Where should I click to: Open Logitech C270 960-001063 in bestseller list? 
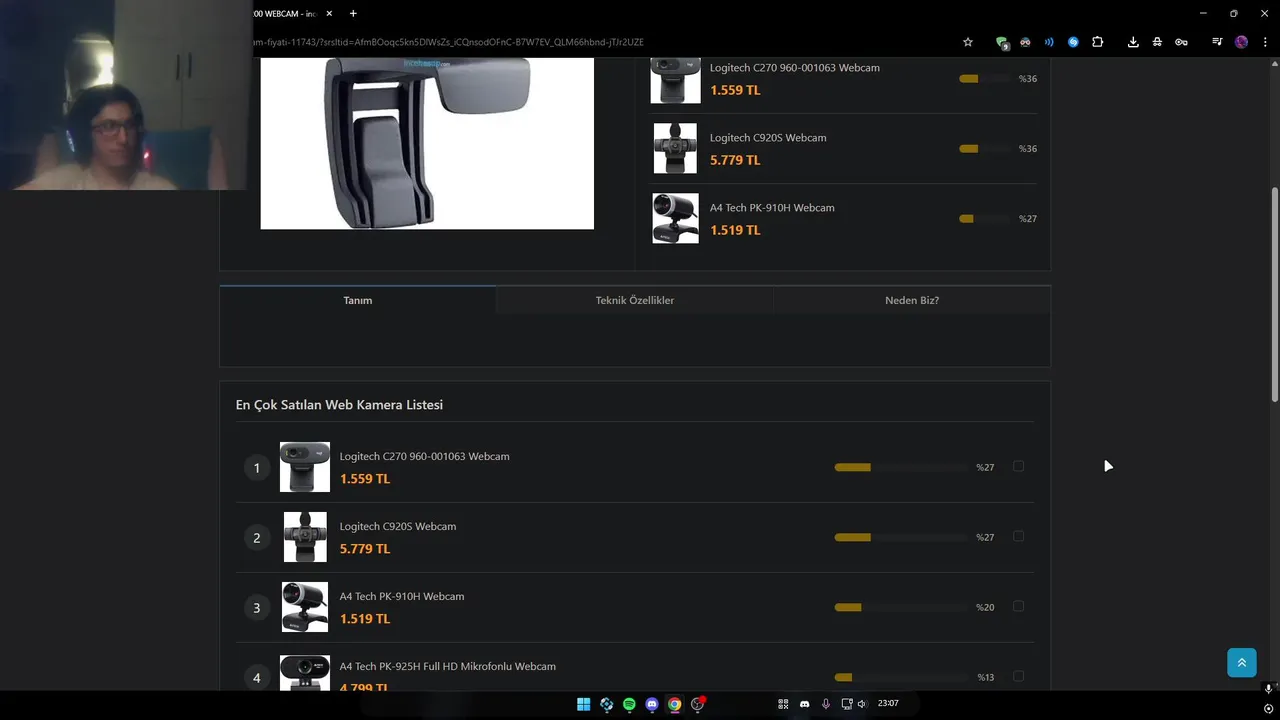tap(424, 456)
